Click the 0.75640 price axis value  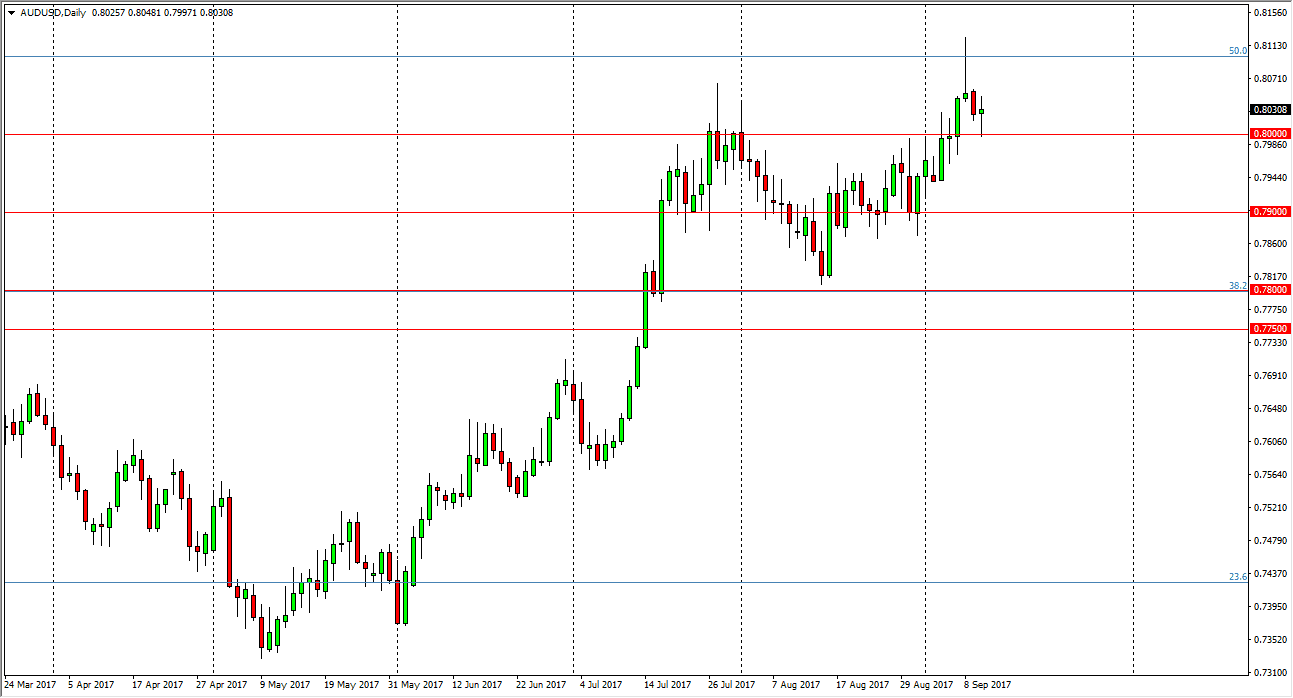pos(1270,474)
